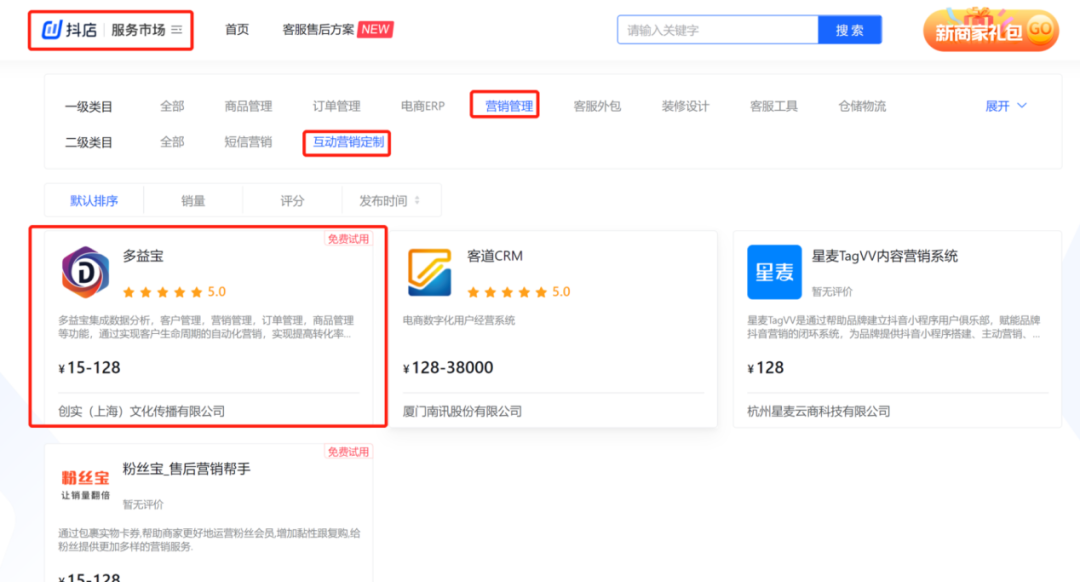The width and height of the screenshot is (1080, 582).
Task: Select 装修设计 category
Action: click(685, 106)
